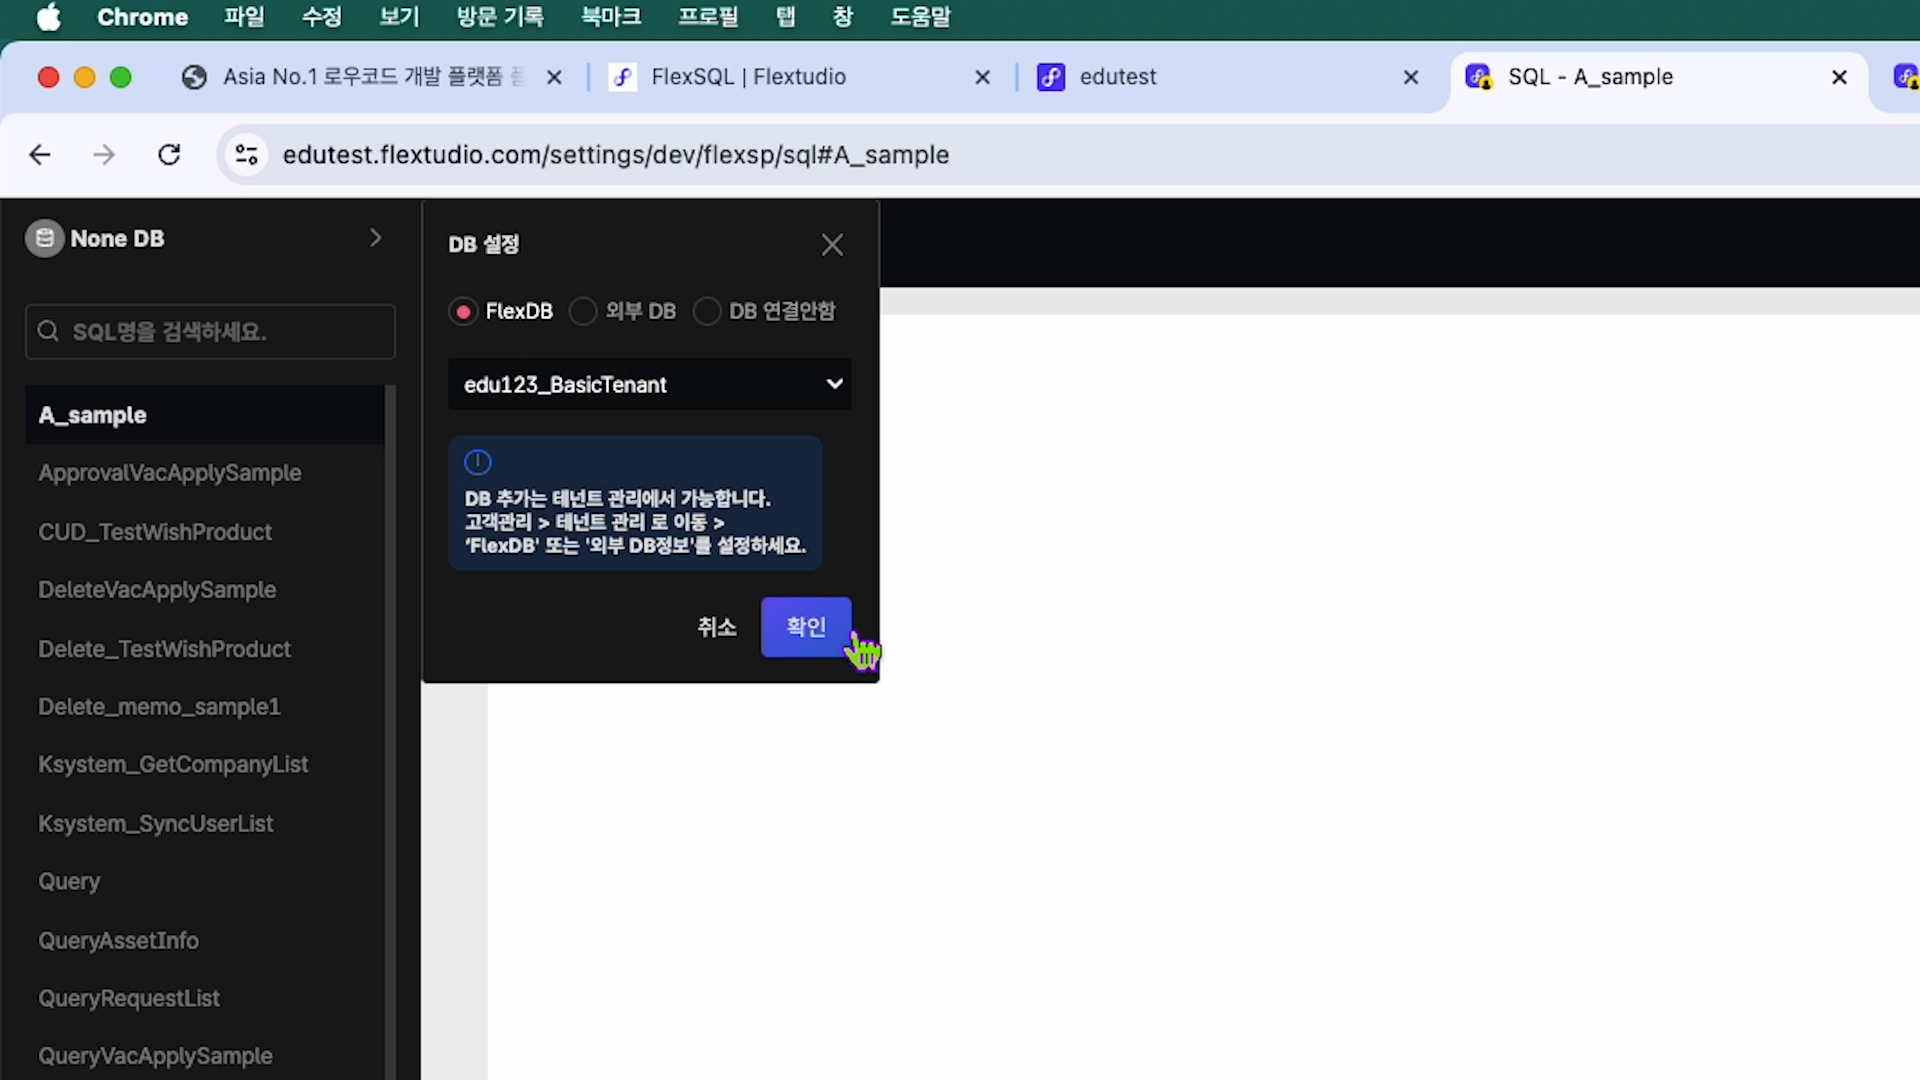Screen dimensions: 1920x1080
Task: Close the DB 설정 dialog with X
Action: (832, 245)
